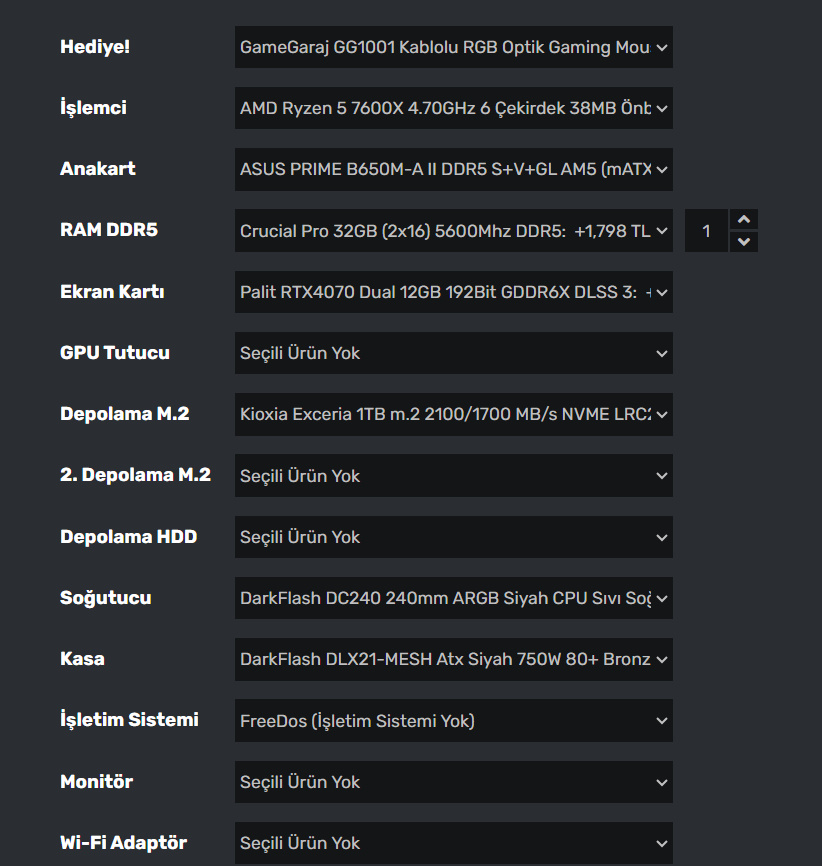Image resolution: width=822 pixels, height=866 pixels.
Task: Click the RAM quantity number field
Action: tap(707, 231)
